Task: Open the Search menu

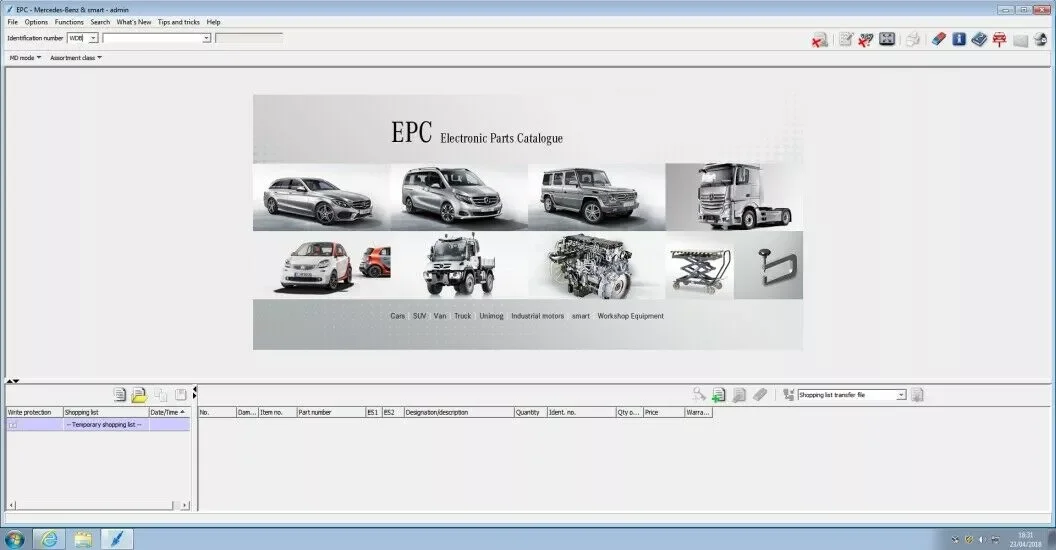Action: tap(100, 22)
